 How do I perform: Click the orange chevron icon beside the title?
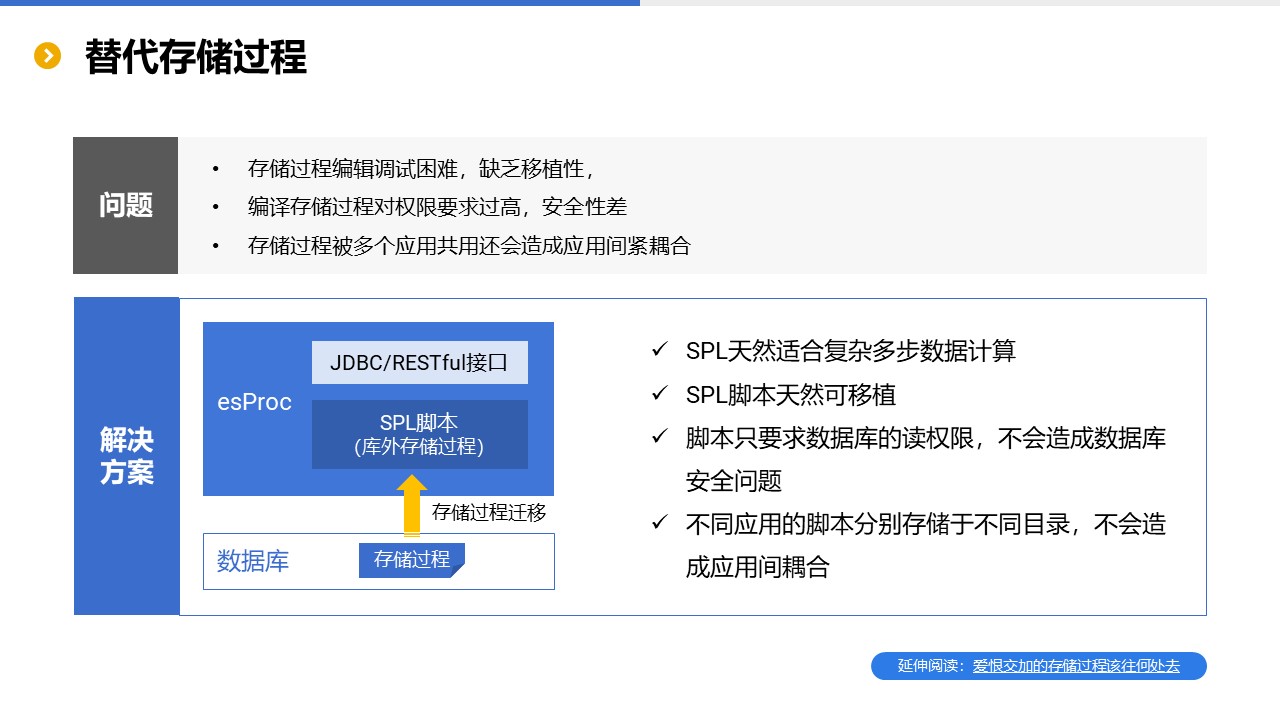point(47,56)
